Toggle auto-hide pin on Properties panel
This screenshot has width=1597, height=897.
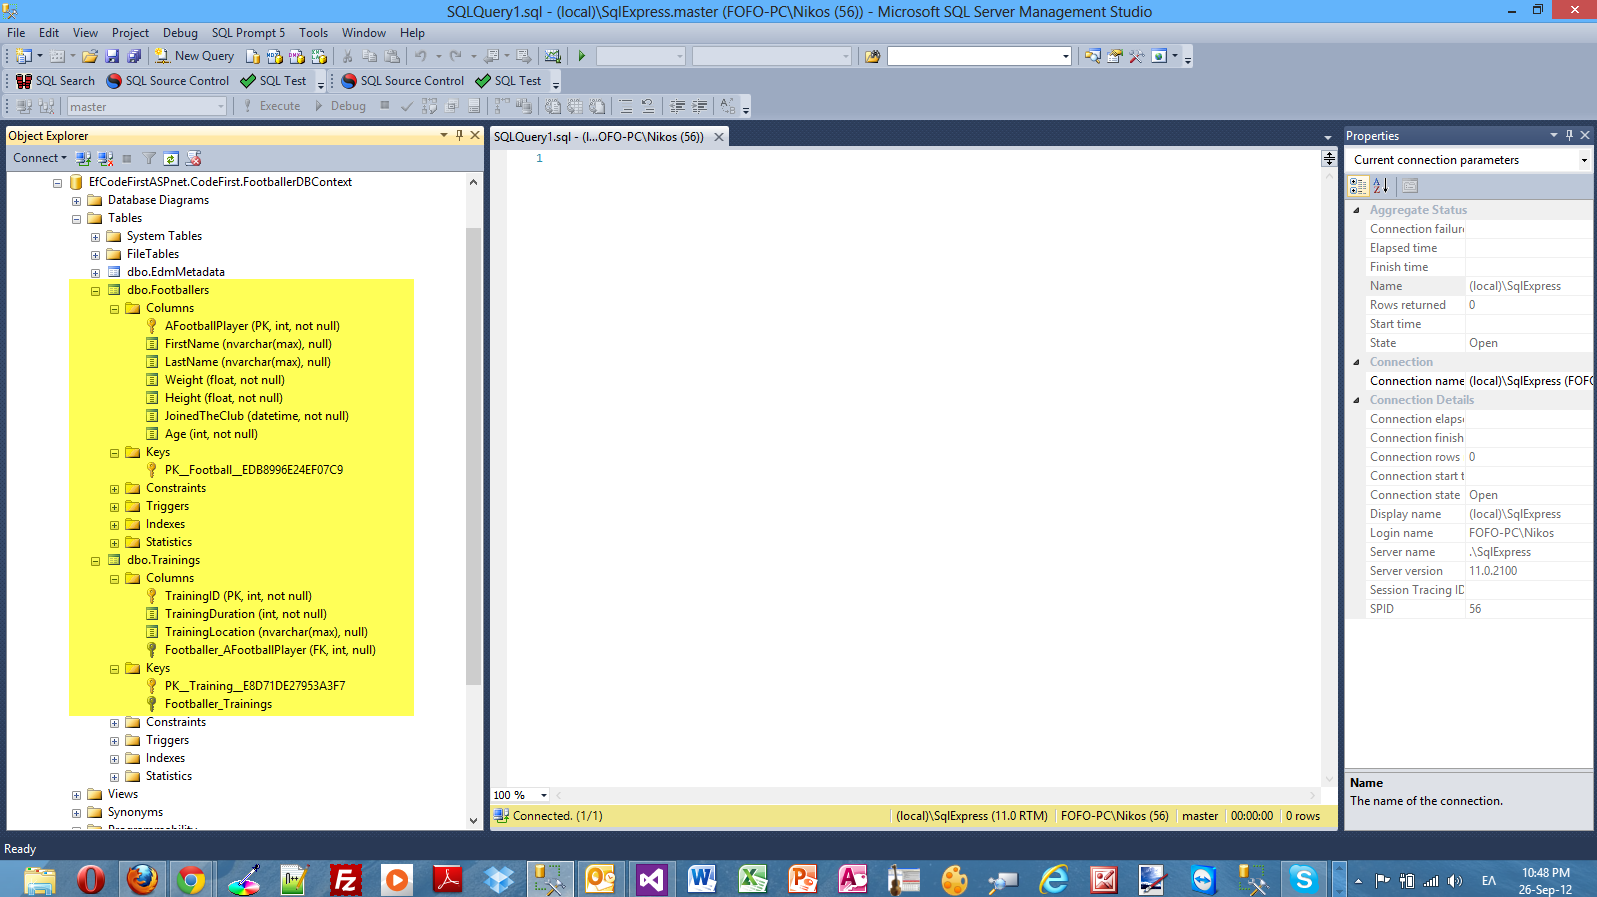tap(1569, 135)
